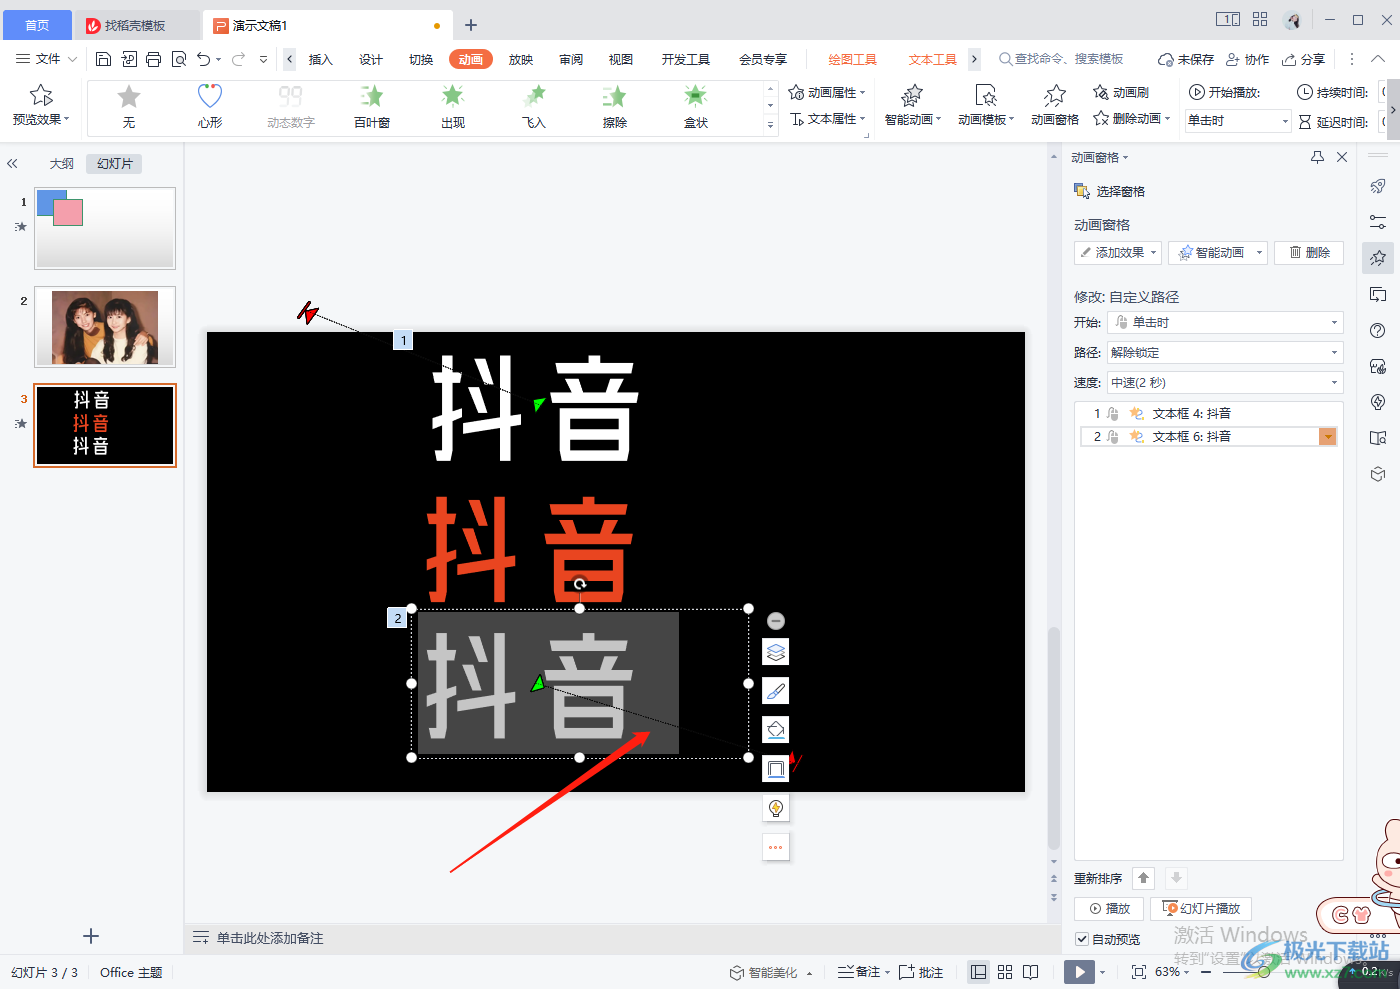The width and height of the screenshot is (1400, 989).
Task: Click the shape fill icon beside text box
Action: (x=776, y=730)
